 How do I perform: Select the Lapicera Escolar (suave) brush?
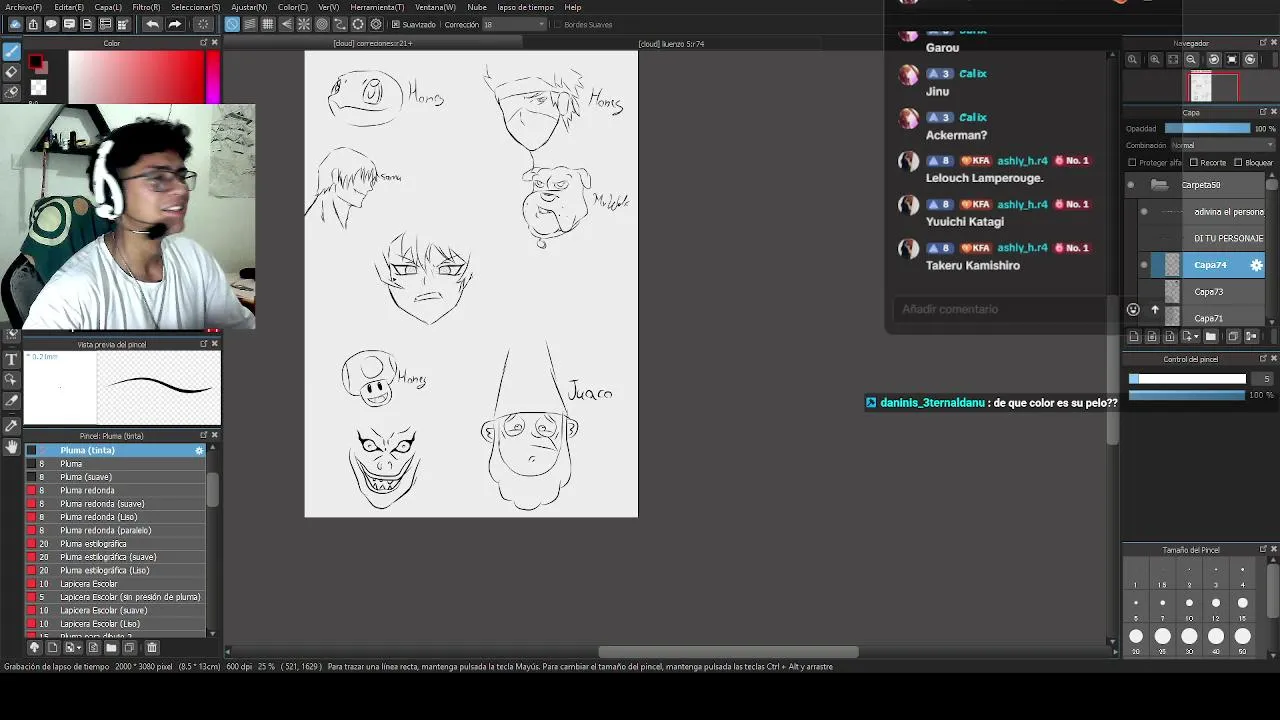pyautogui.click(x=115, y=611)
